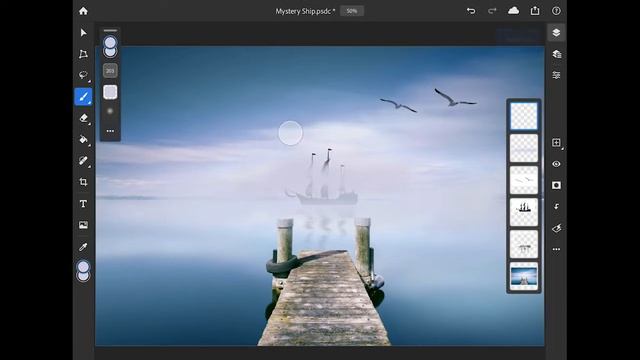Image resolution: width=640 pixels, height=360 pixels.
Task: Switch to compact layer view
Action: (x=556, y=33)
